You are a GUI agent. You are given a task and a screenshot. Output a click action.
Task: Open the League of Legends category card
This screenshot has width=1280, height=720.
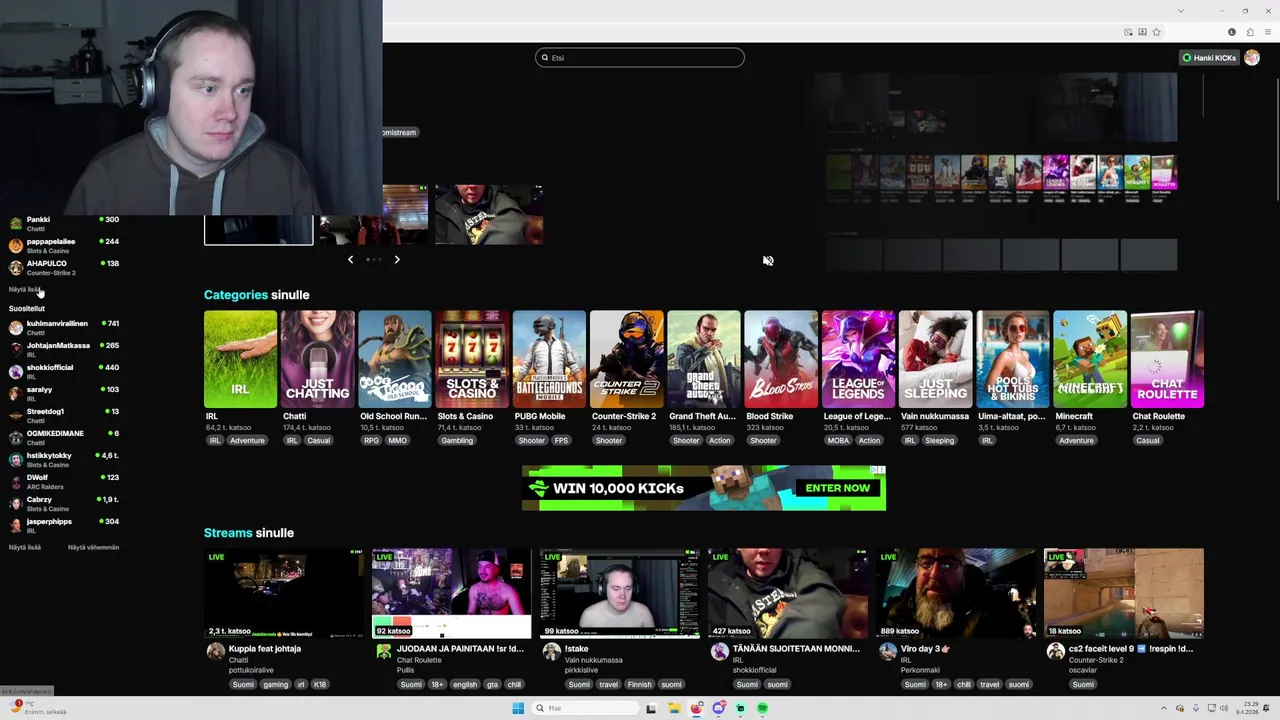pos(858,359)
